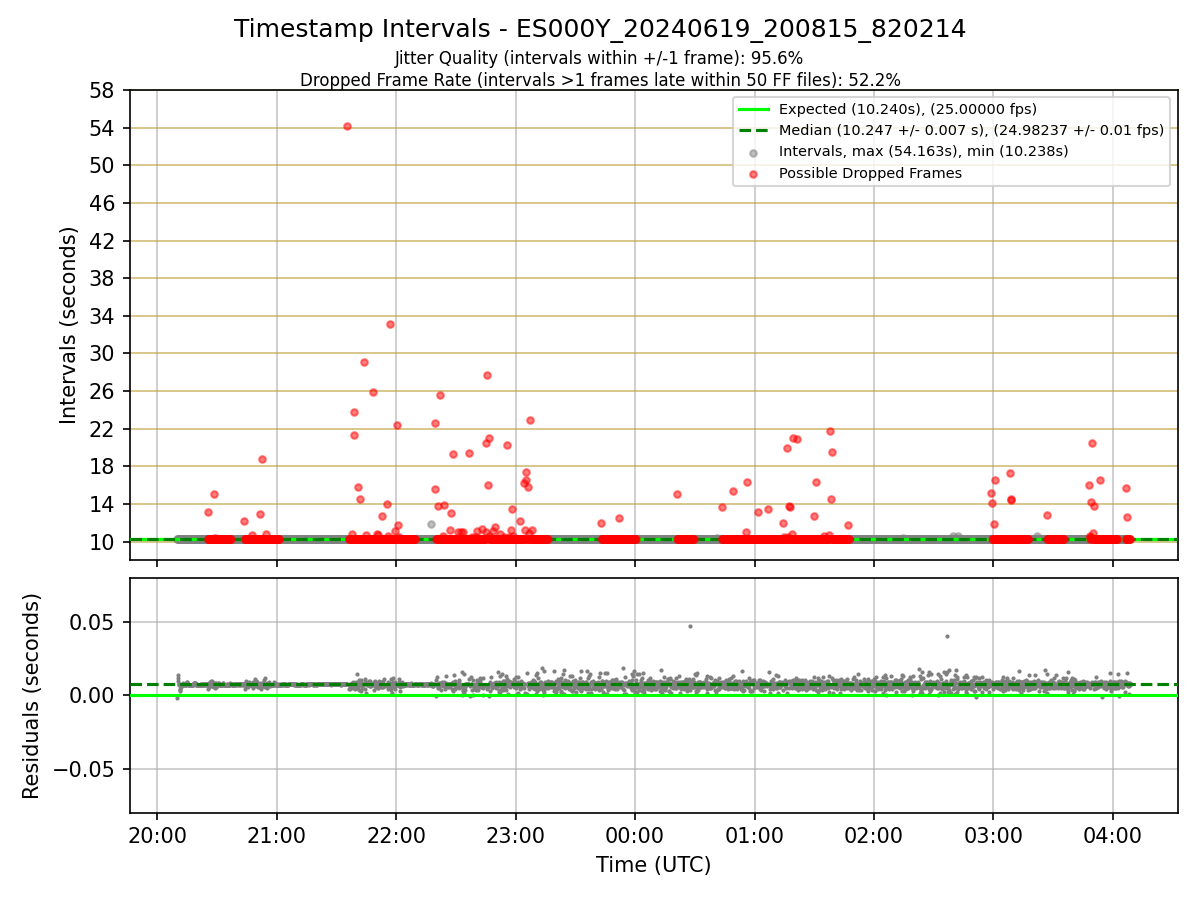Click the '00:00' time tick label
This screenshot has height=900, width=1200.
(635, 834)
